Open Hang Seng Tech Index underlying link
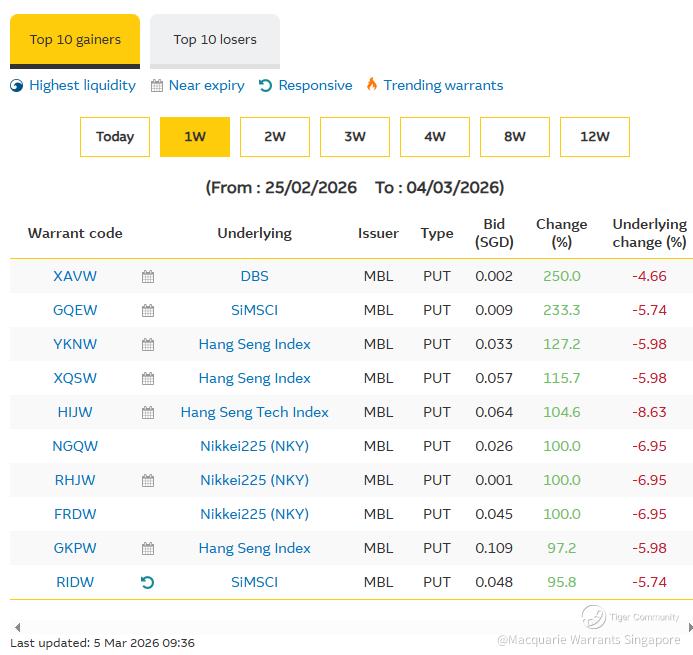Screen dimensions: 693x655 tap(254, 412)
